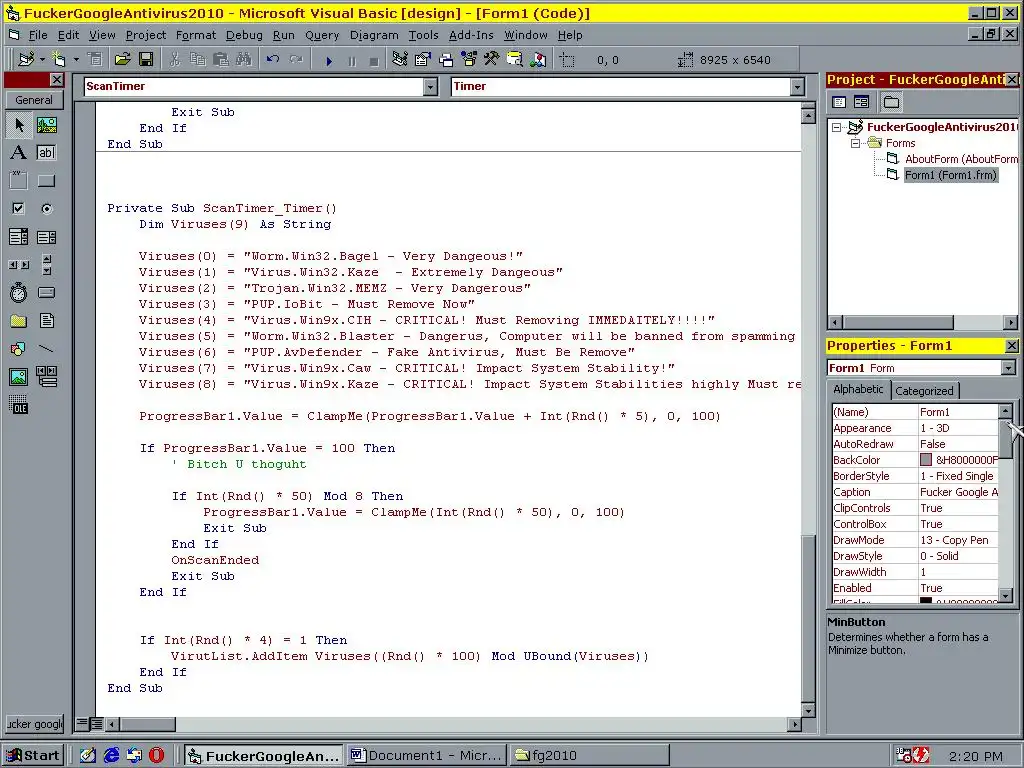Collapse the Forms folder node
Viewport: 1024px width, 768px height.
click(855, 143)
